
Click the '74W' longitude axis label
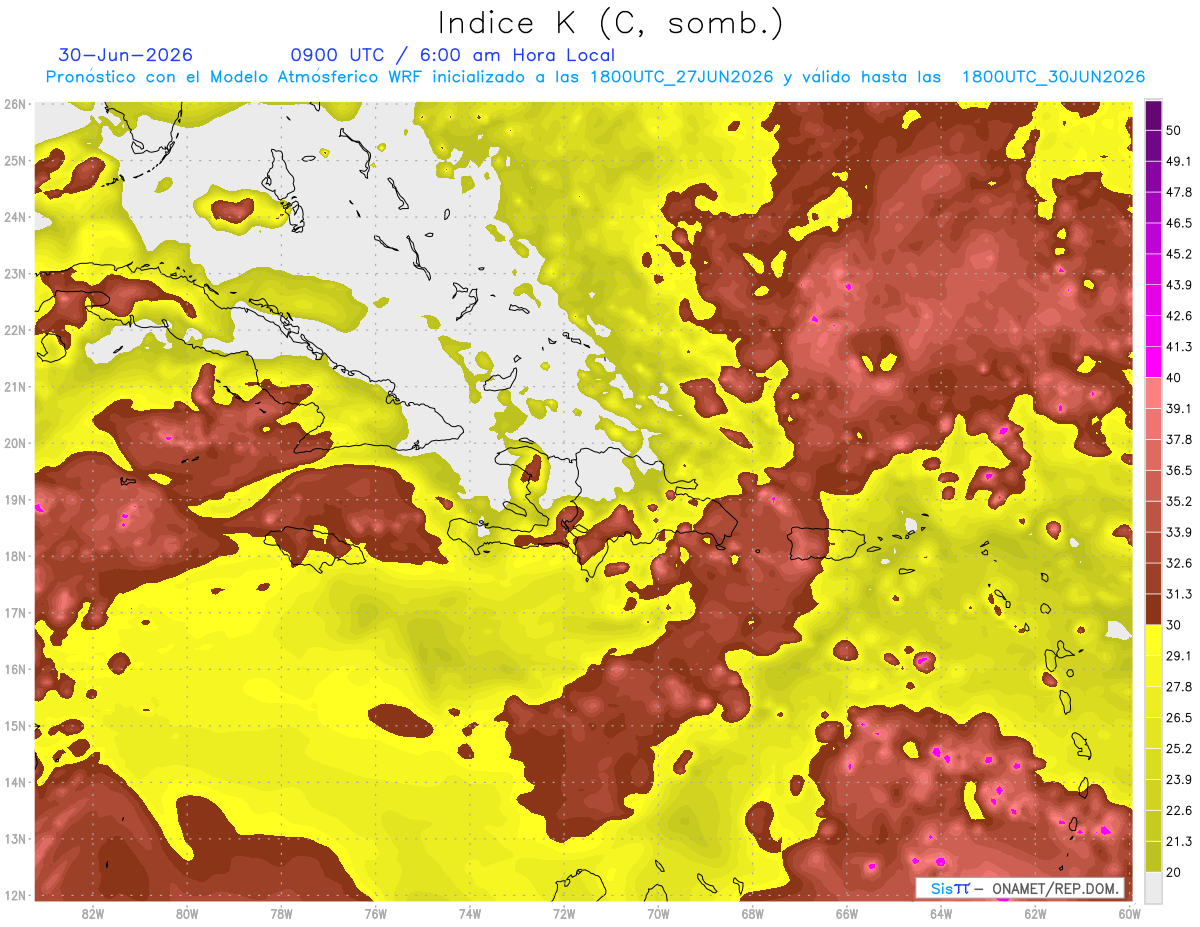[x=470, y=913]
